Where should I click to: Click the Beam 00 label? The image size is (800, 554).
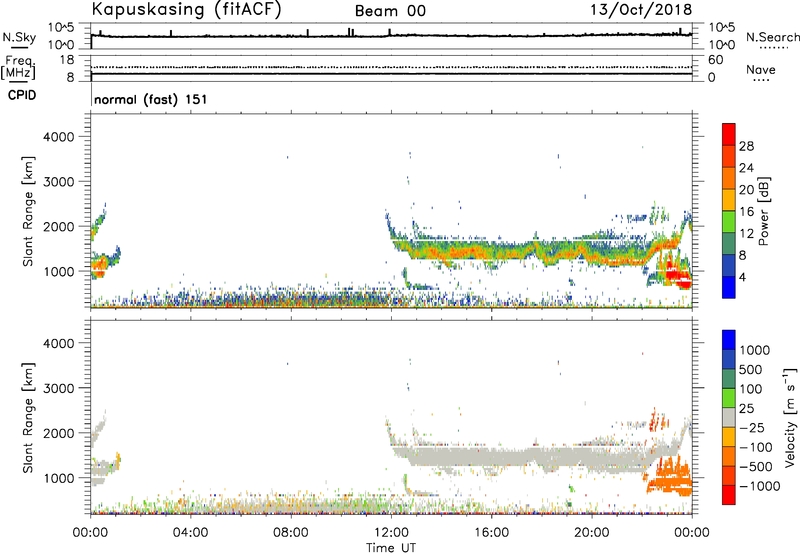[x=390, y=11]
